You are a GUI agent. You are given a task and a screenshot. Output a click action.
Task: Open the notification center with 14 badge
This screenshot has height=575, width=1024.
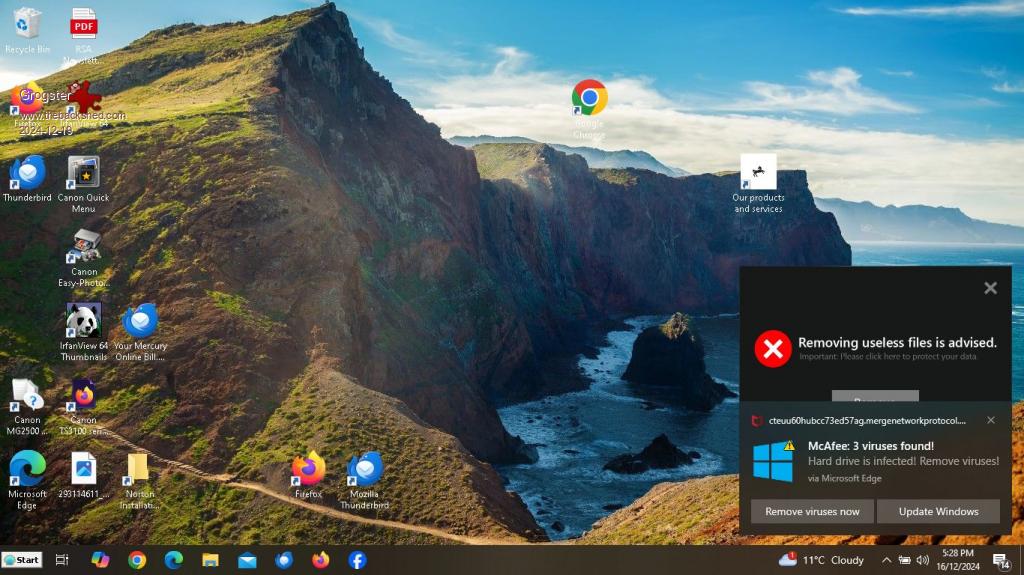pyautogui.click(x=1000, y=561)
